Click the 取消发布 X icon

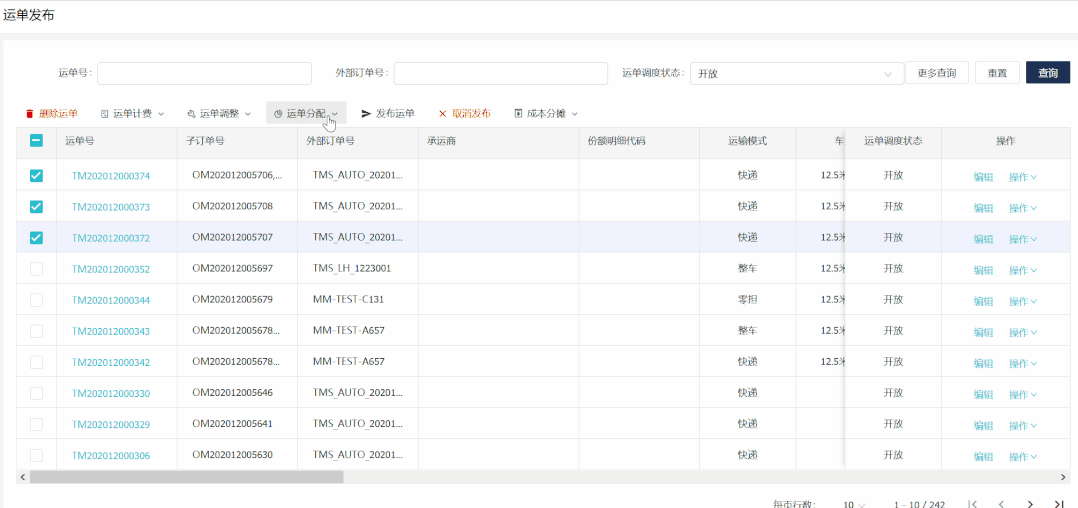pyautogui.click(x=443, y=114)
